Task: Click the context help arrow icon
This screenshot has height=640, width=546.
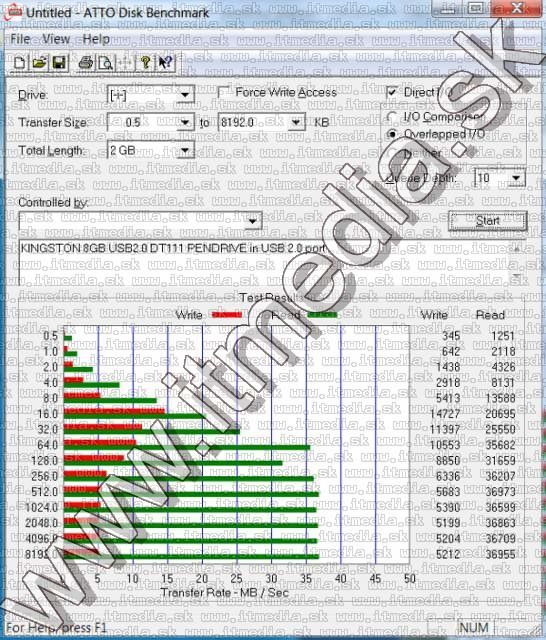Action: (165, 62)
